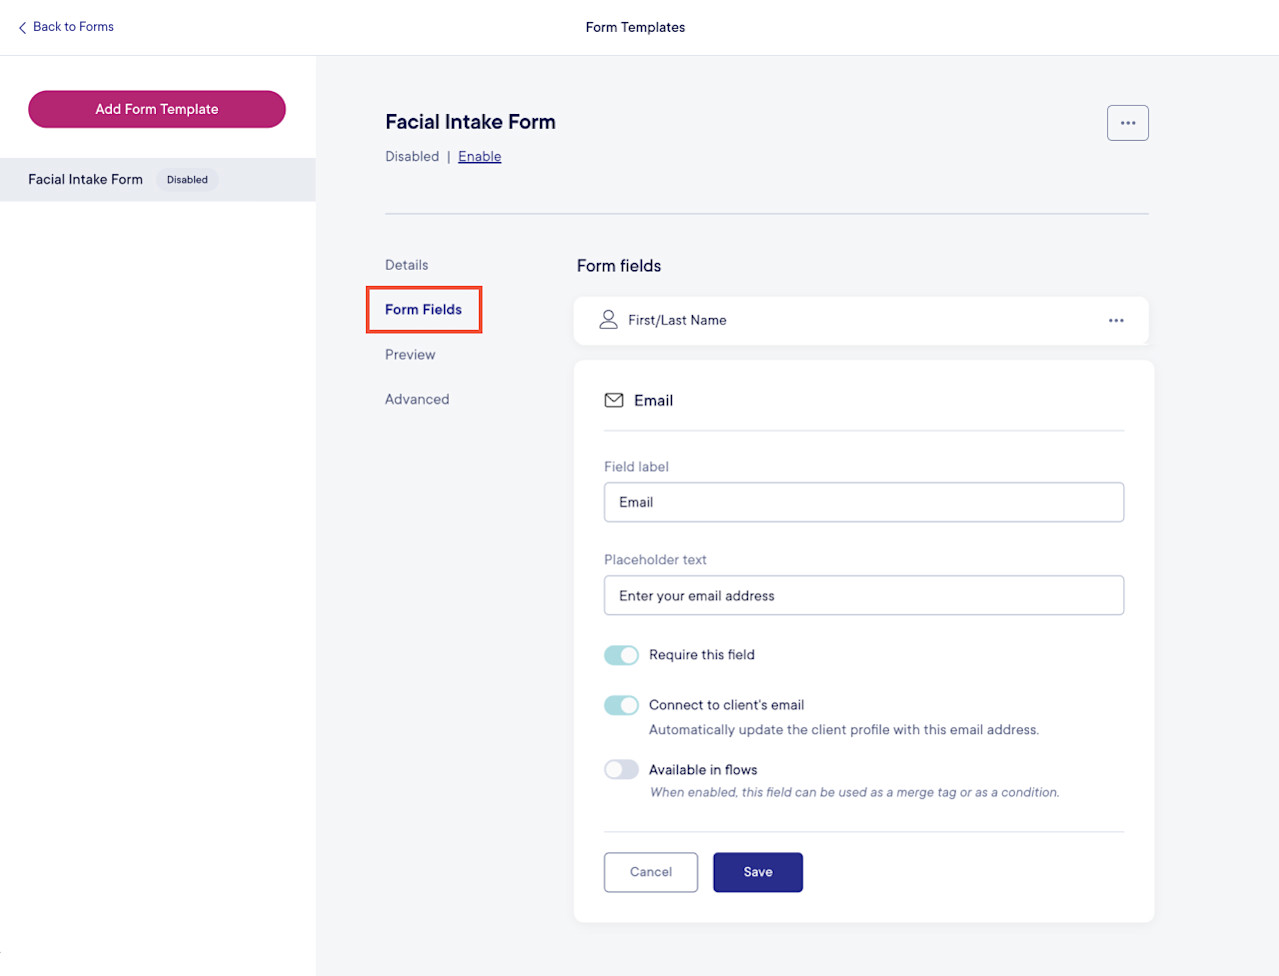Click Back to Forms
This screenshot has width=1279, height=976.
73,27
